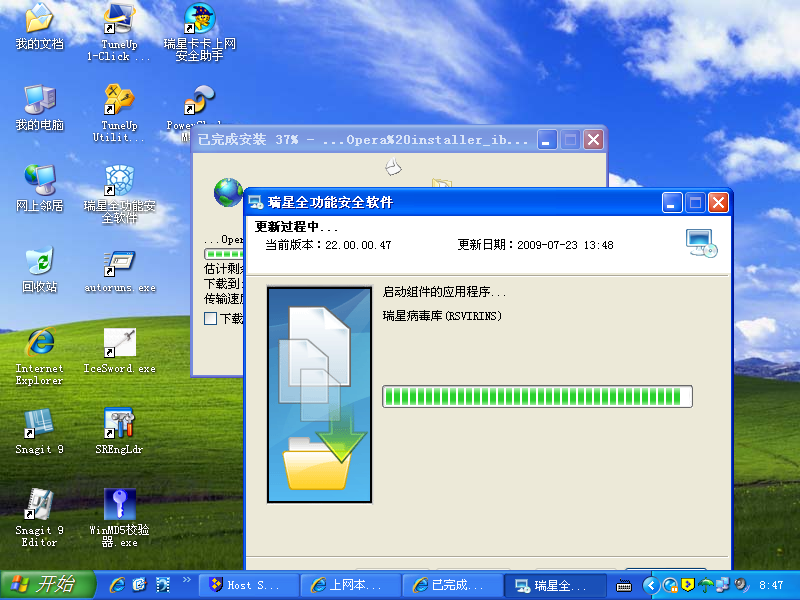Image resolution: width=800 pixels, height=600 pixels.
Task: Click green umbrella Rising tray icon
Action: (706, 585)
